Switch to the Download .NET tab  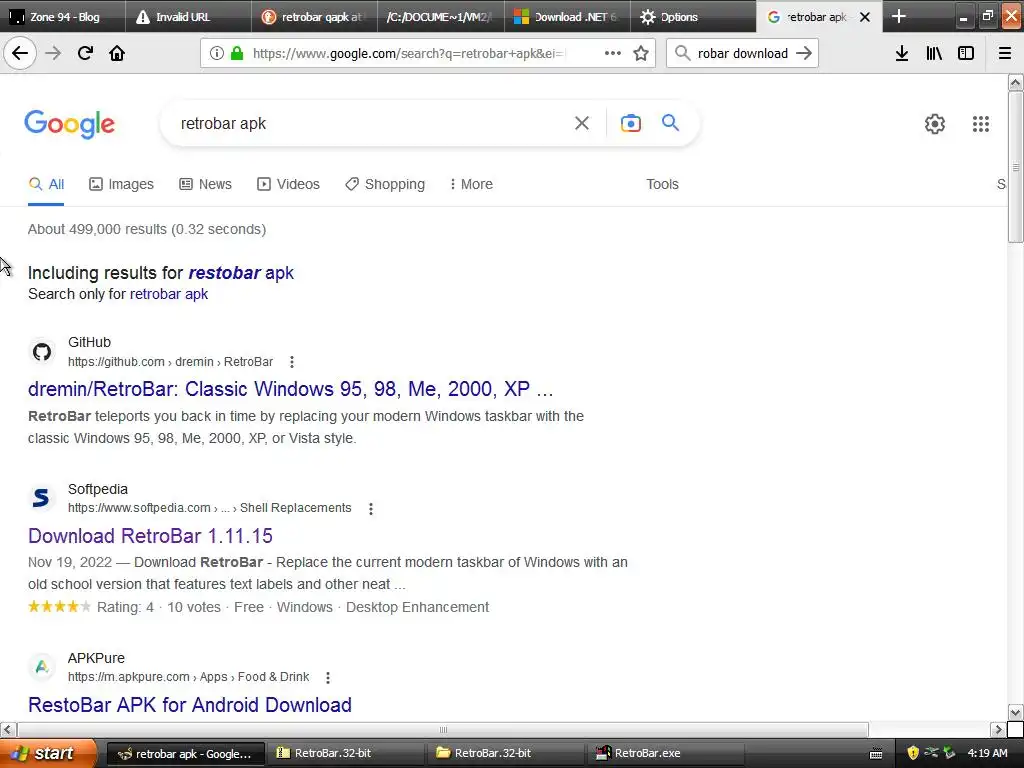(x=567, y=17)
